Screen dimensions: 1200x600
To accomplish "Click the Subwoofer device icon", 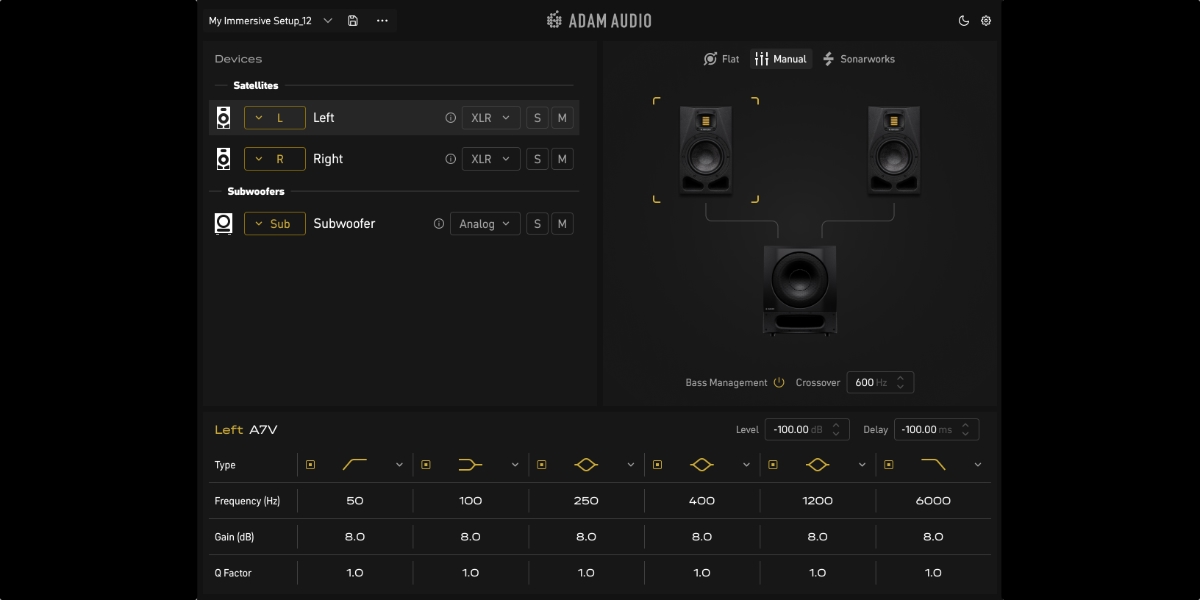I will pos(224,224).
